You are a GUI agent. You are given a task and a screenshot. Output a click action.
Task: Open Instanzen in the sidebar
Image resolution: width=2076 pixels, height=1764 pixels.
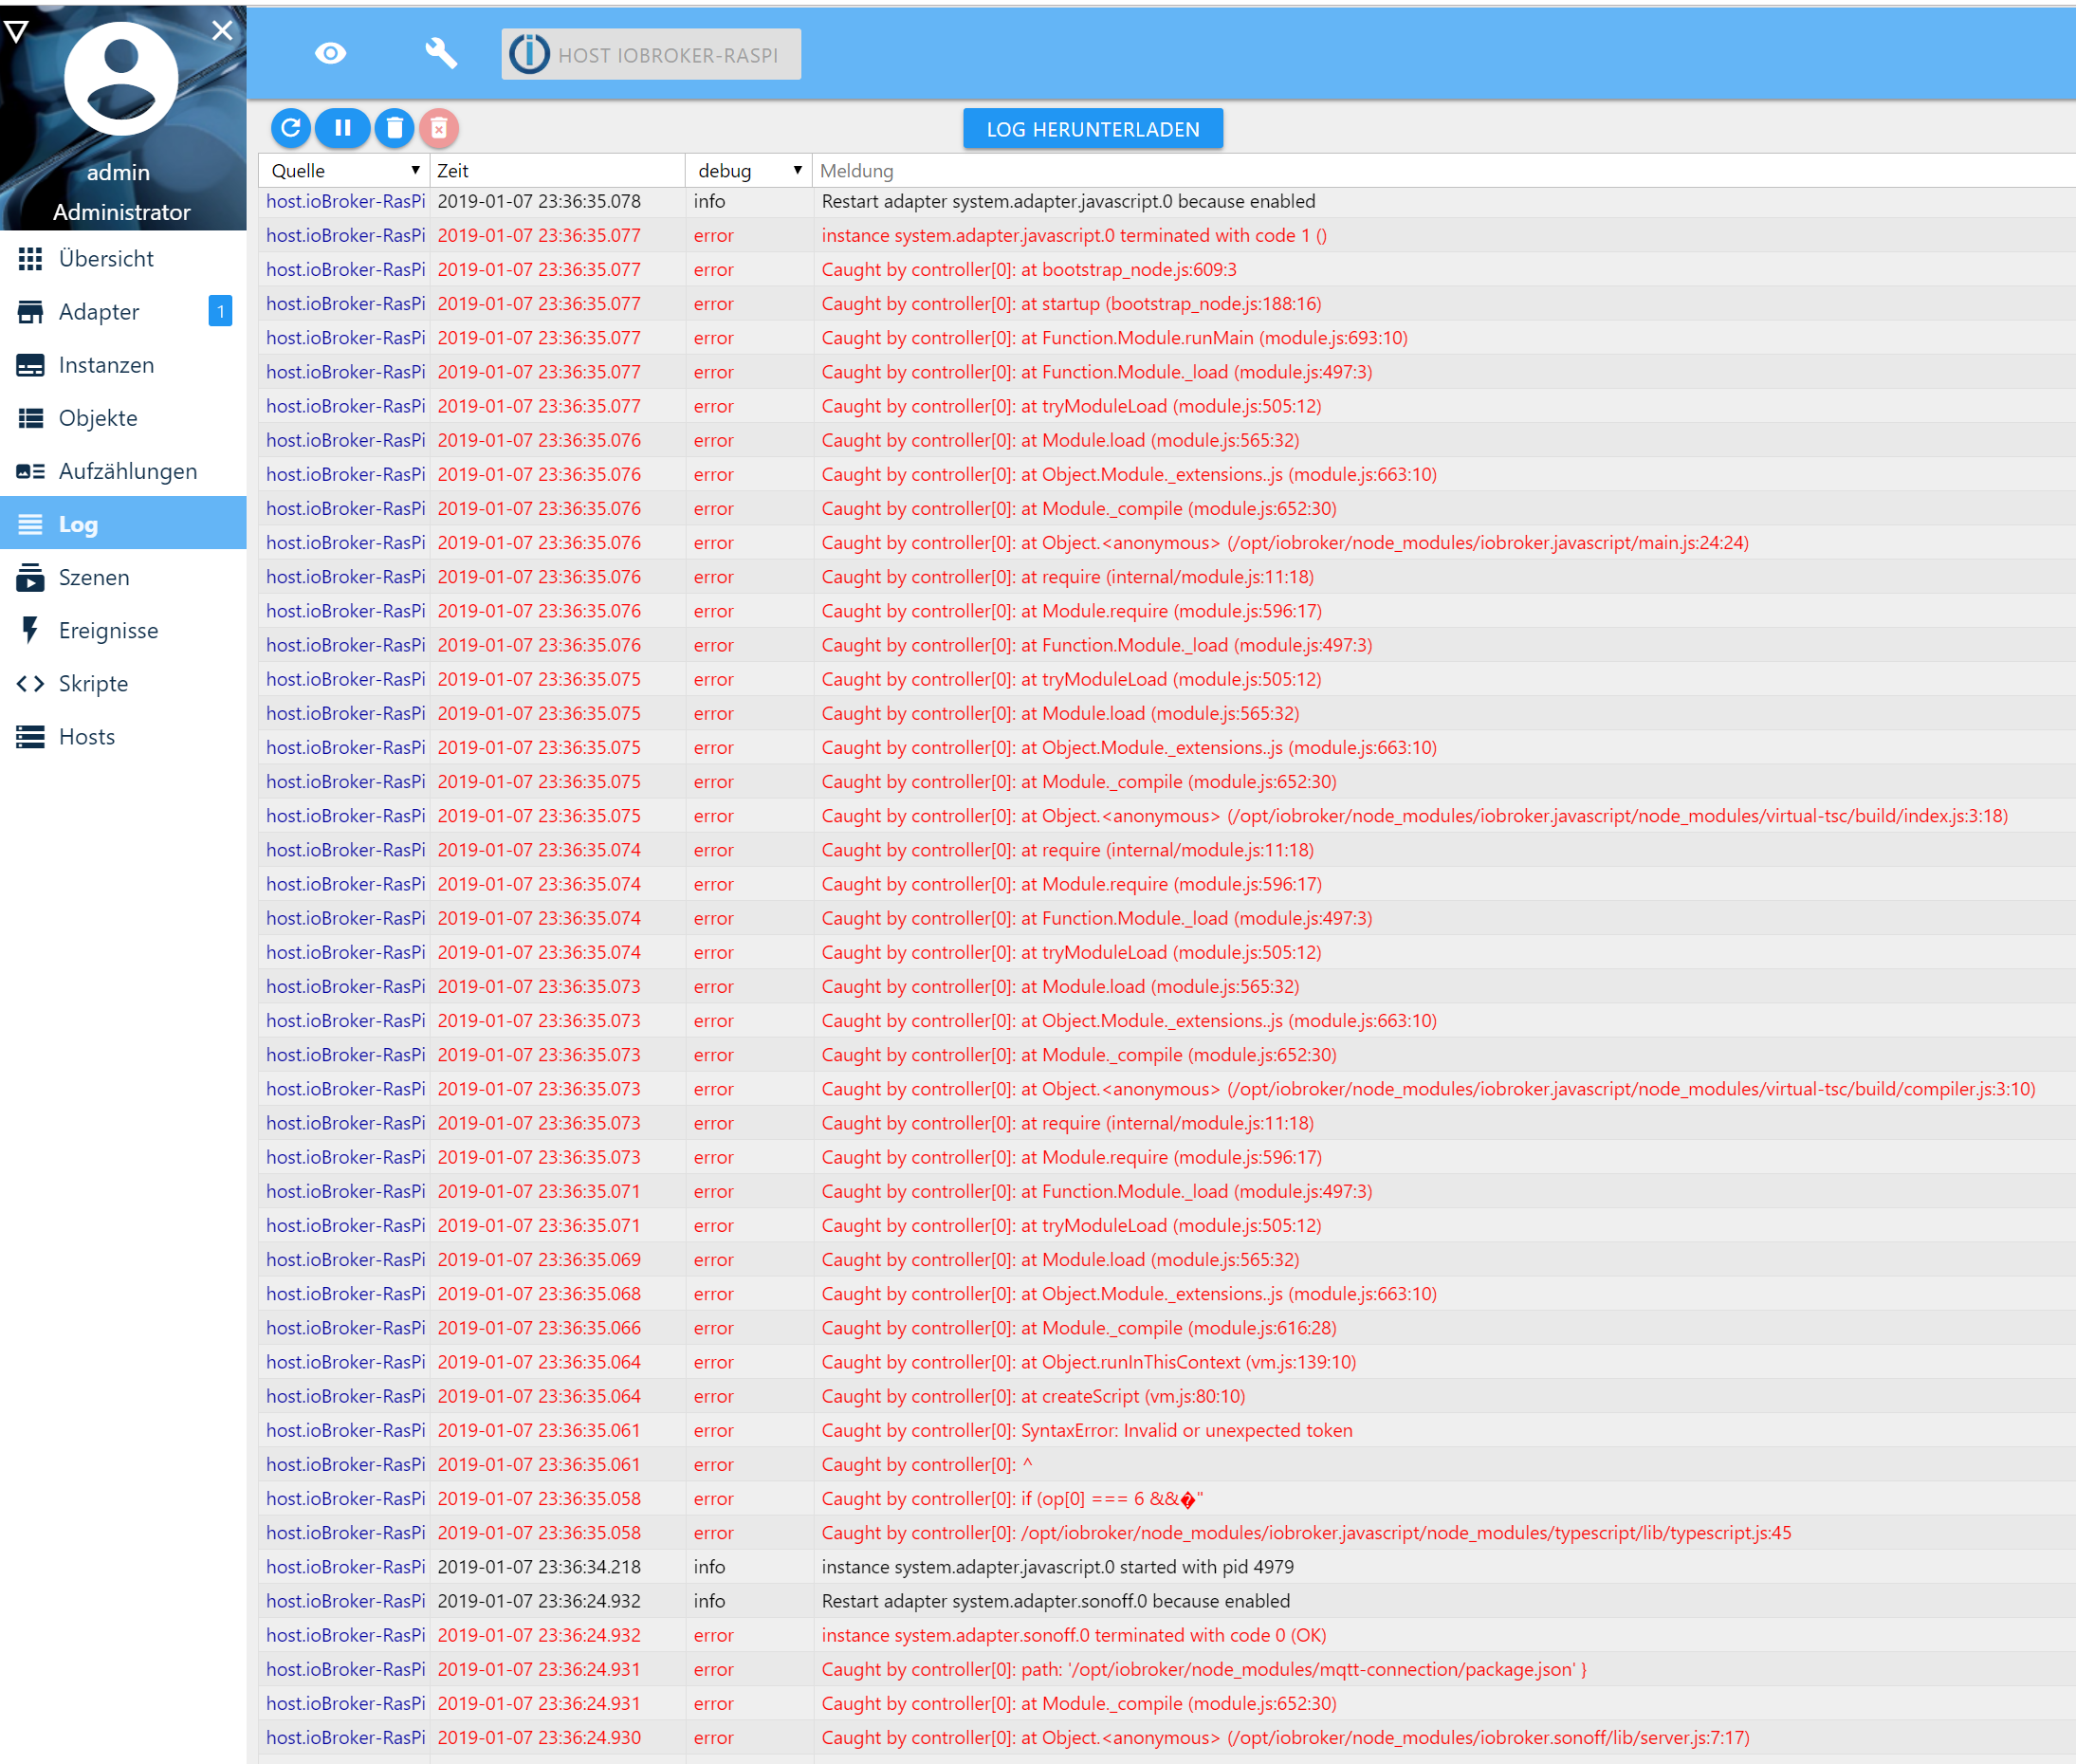(123, 365)
